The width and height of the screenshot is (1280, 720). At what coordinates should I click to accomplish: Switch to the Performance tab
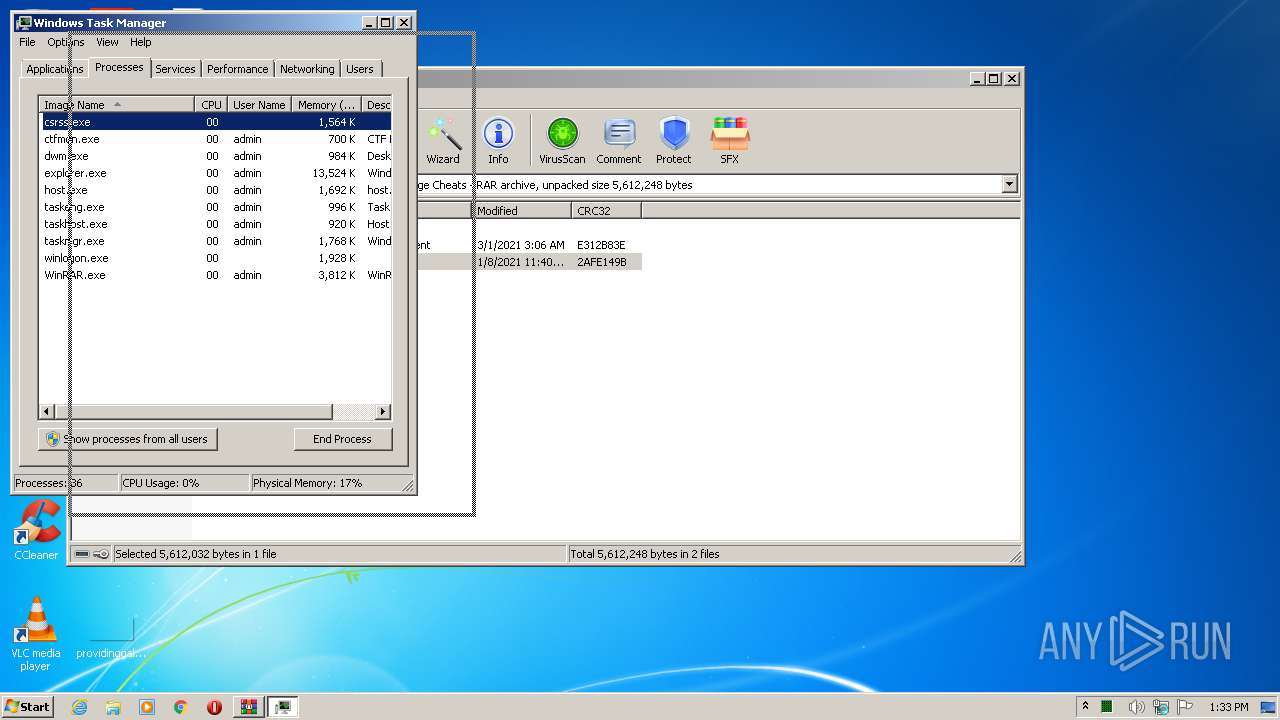coord(238,69)
